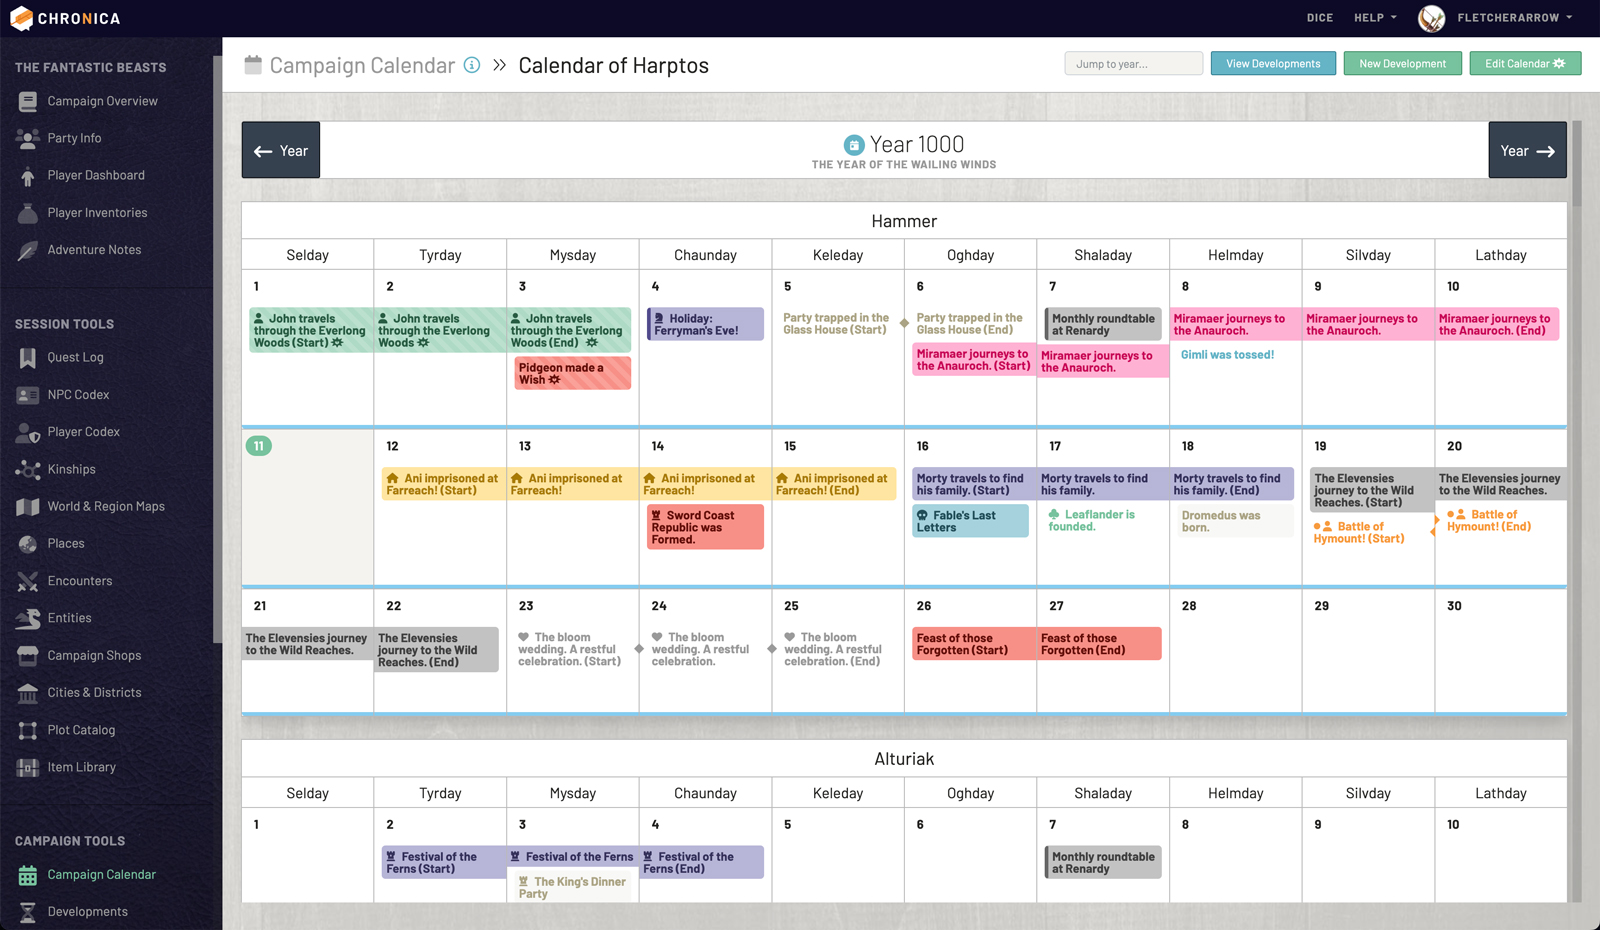Click the Year 1000 lock icon

pyautogui.click(x=854, y=145)
